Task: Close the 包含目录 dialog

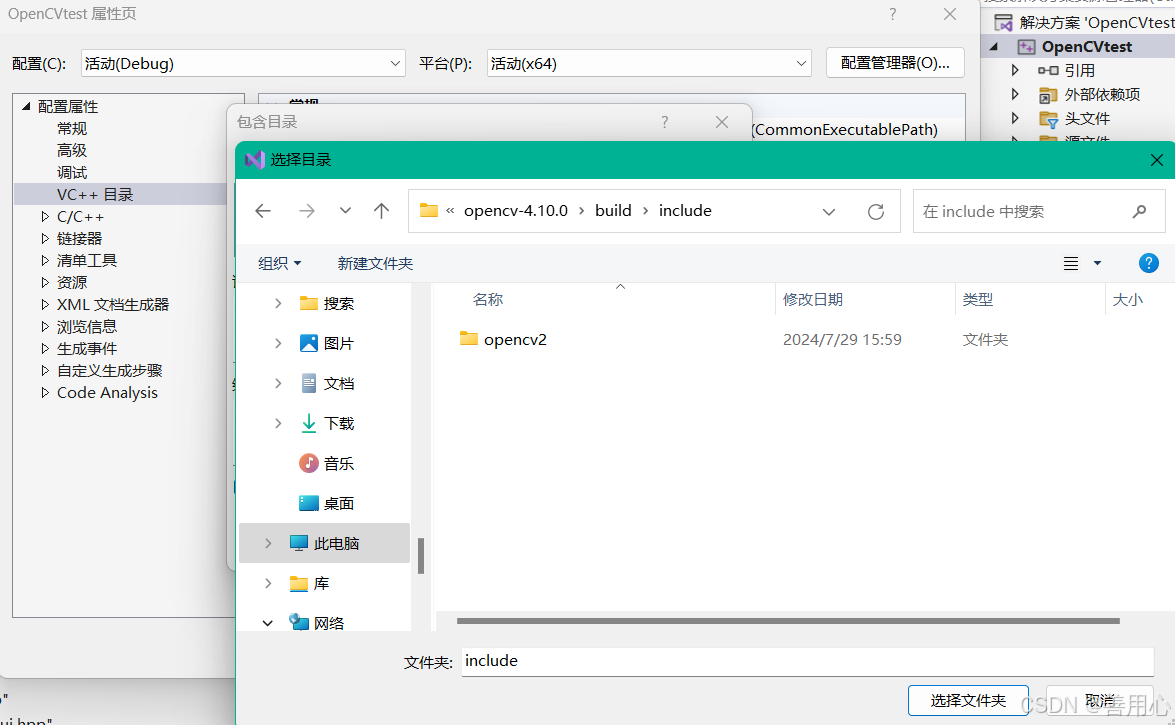Action: pos(722,122)
